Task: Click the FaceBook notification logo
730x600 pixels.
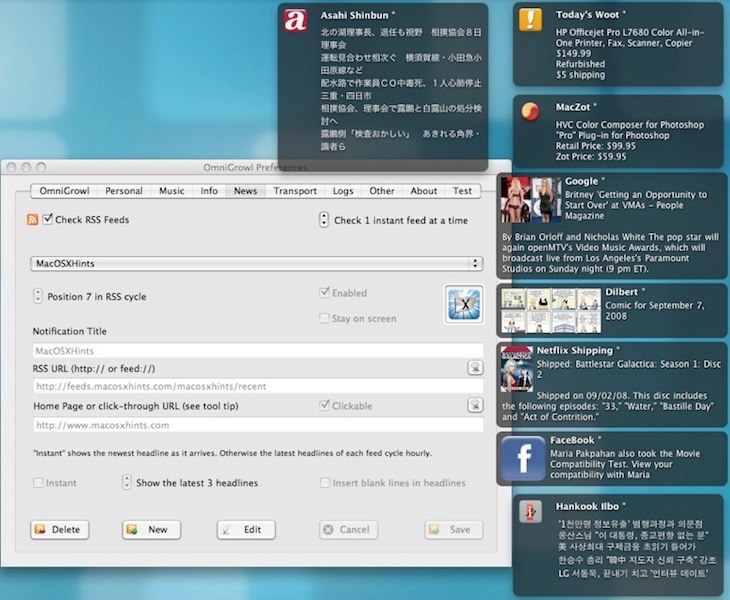Action: click(523, 459)
